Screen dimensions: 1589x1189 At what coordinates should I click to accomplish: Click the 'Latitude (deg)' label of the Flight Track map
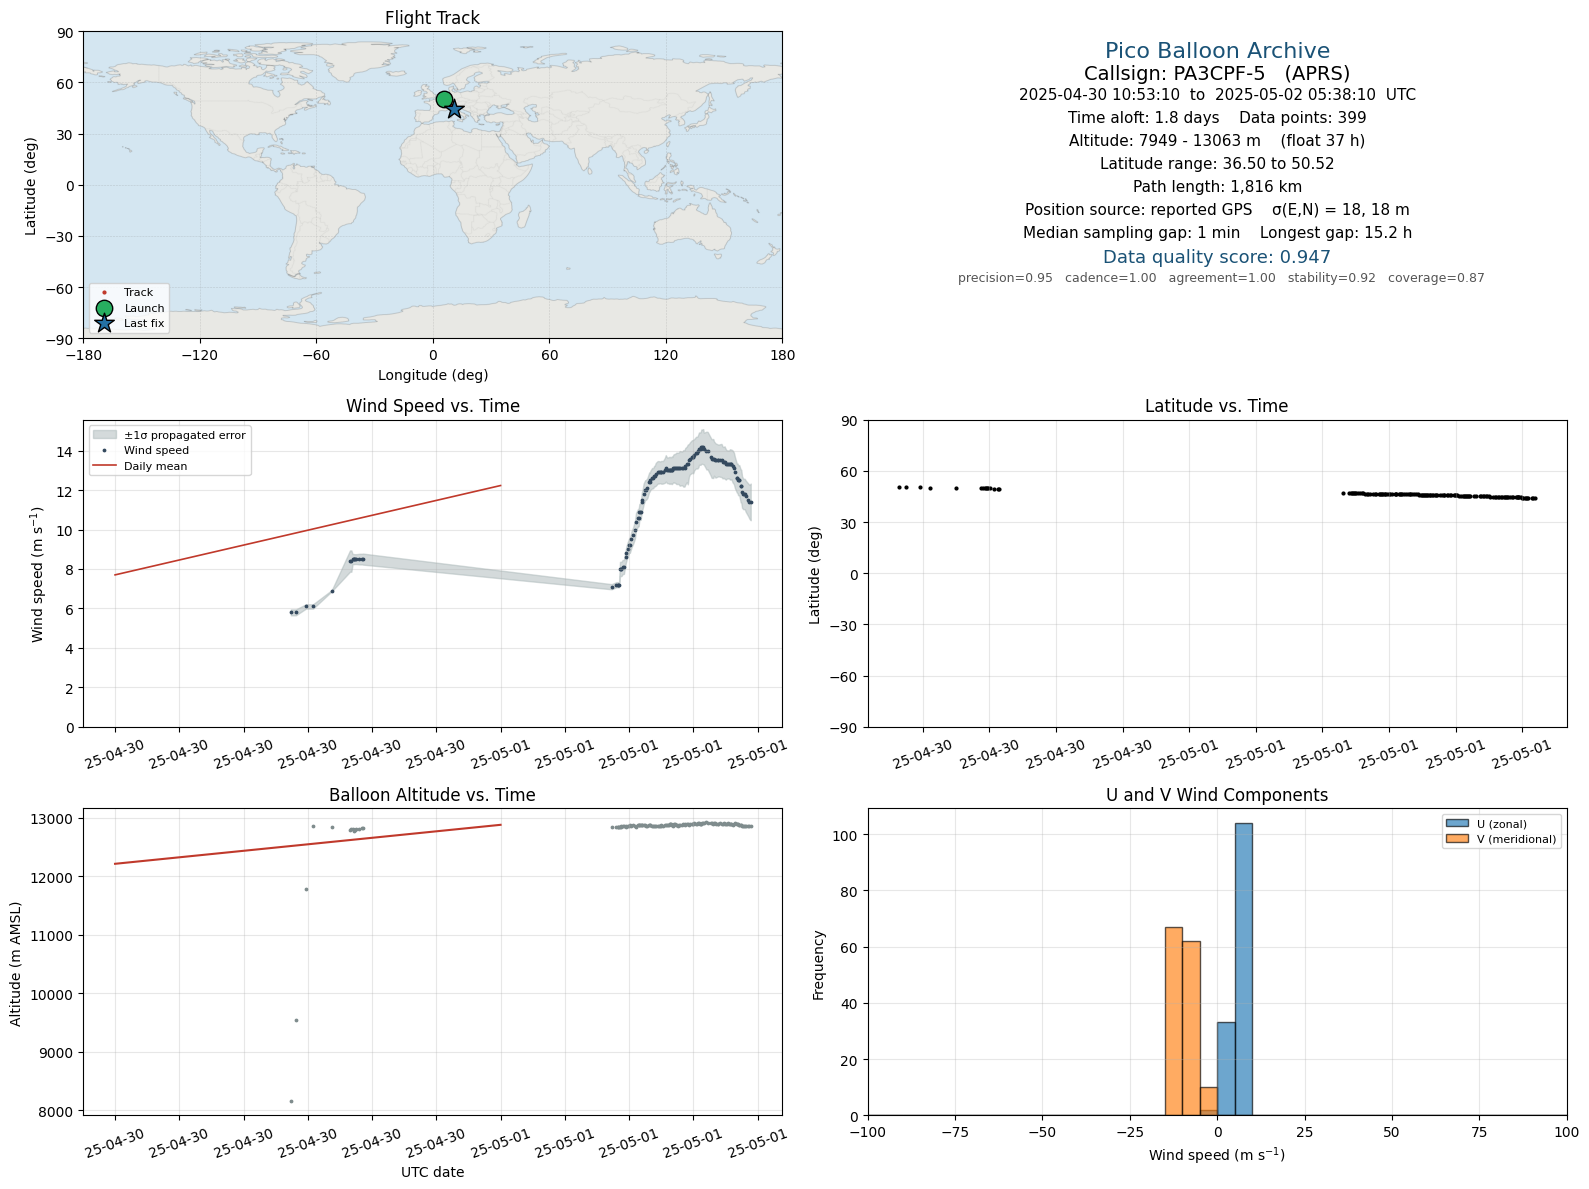[31, 186]
